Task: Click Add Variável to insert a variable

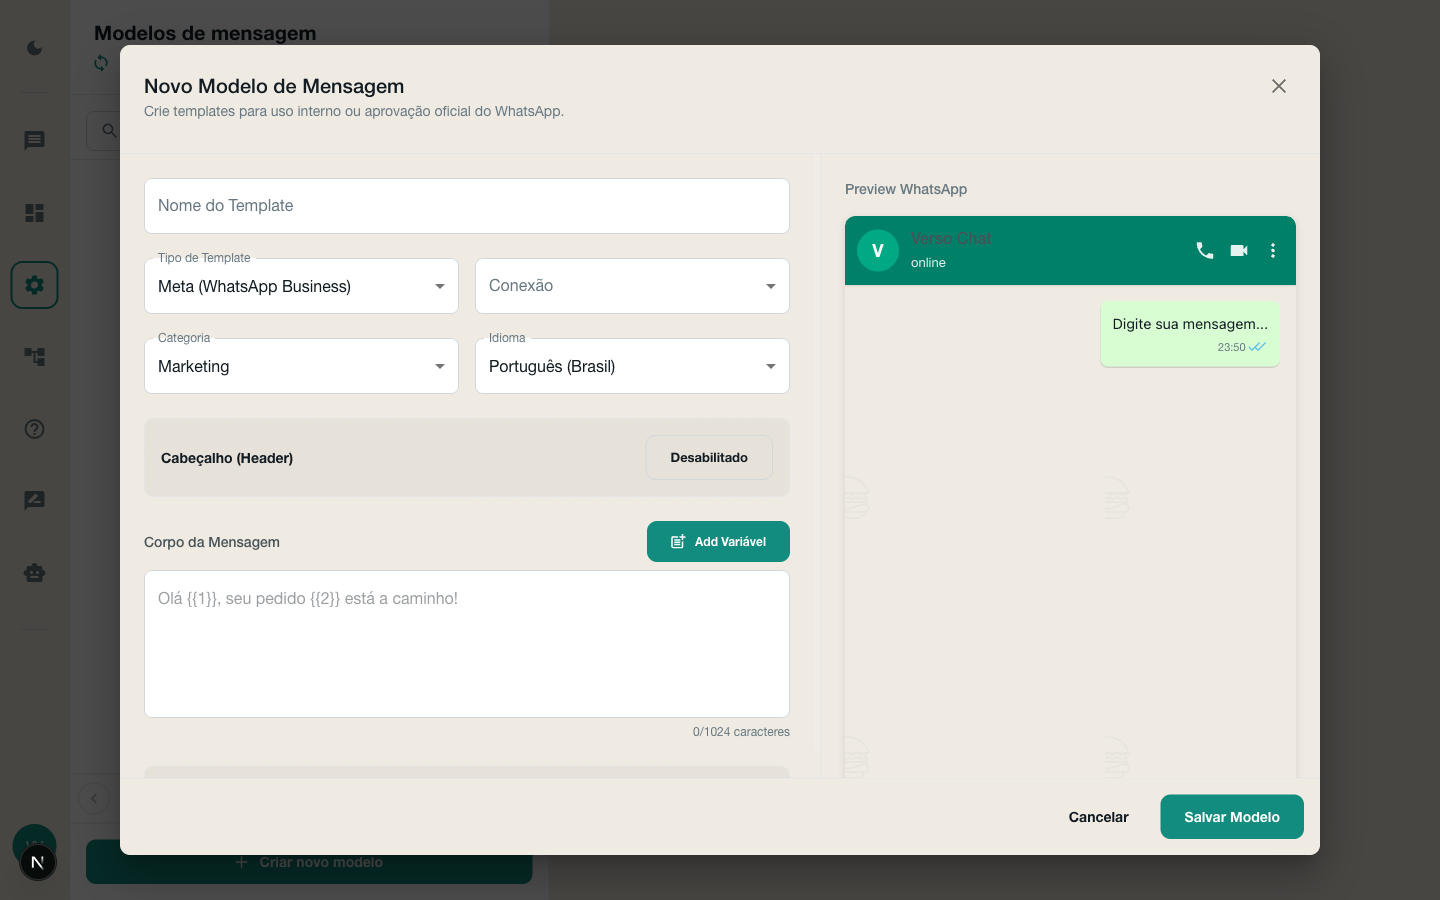Action: click(718, 541)
